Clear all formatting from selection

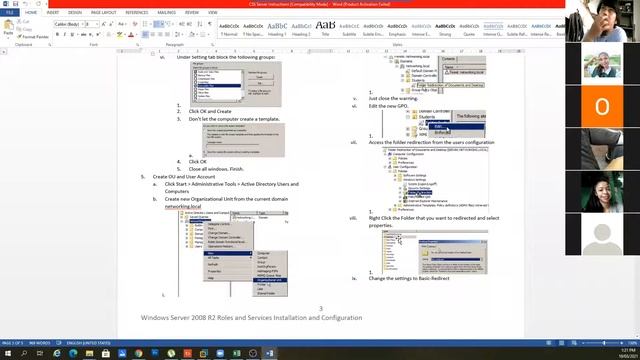135,24
